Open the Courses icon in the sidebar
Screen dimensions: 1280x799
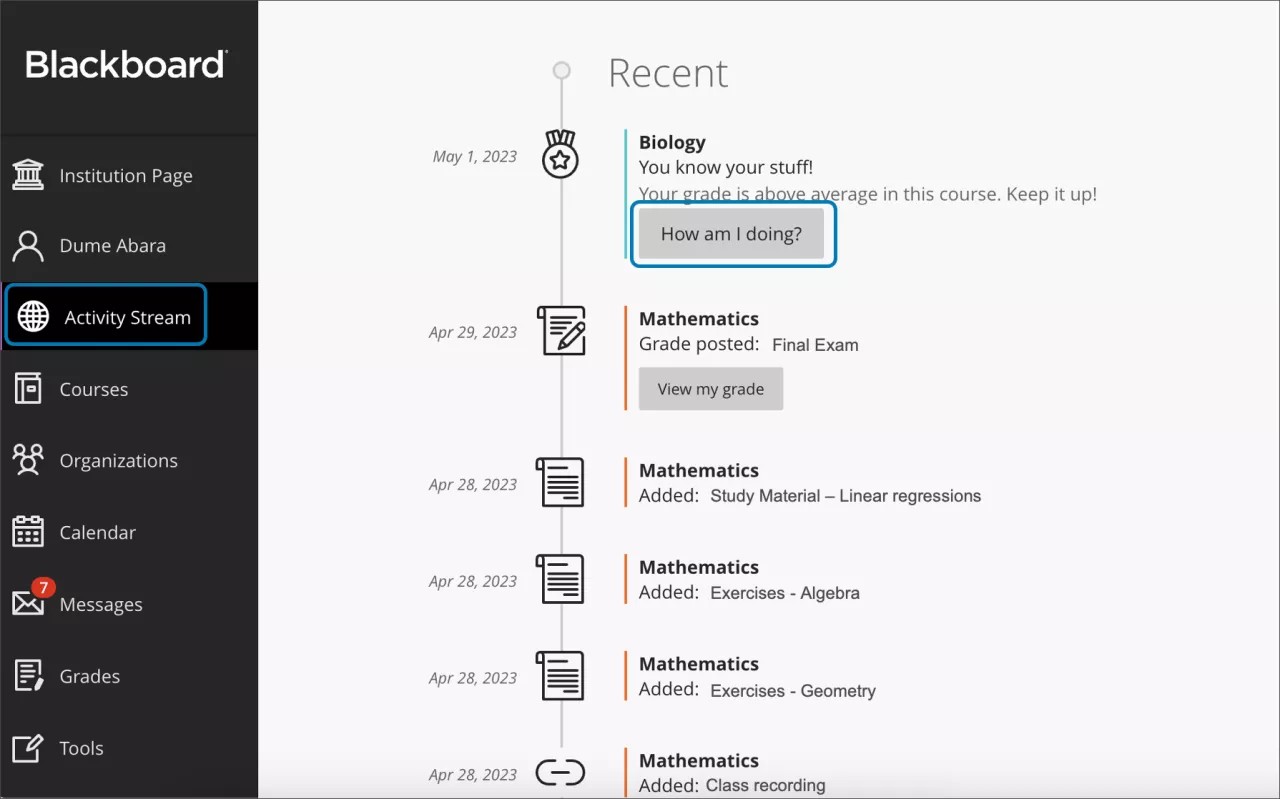(x=30, y=389)
